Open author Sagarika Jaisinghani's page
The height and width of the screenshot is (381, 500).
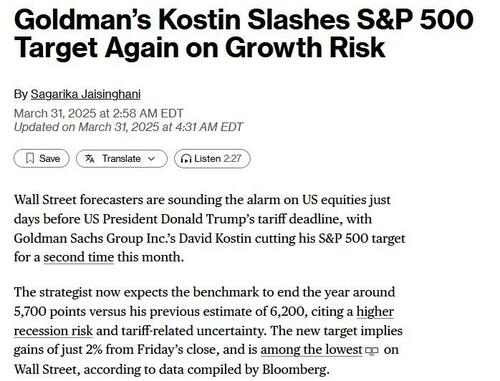[86, 94]
